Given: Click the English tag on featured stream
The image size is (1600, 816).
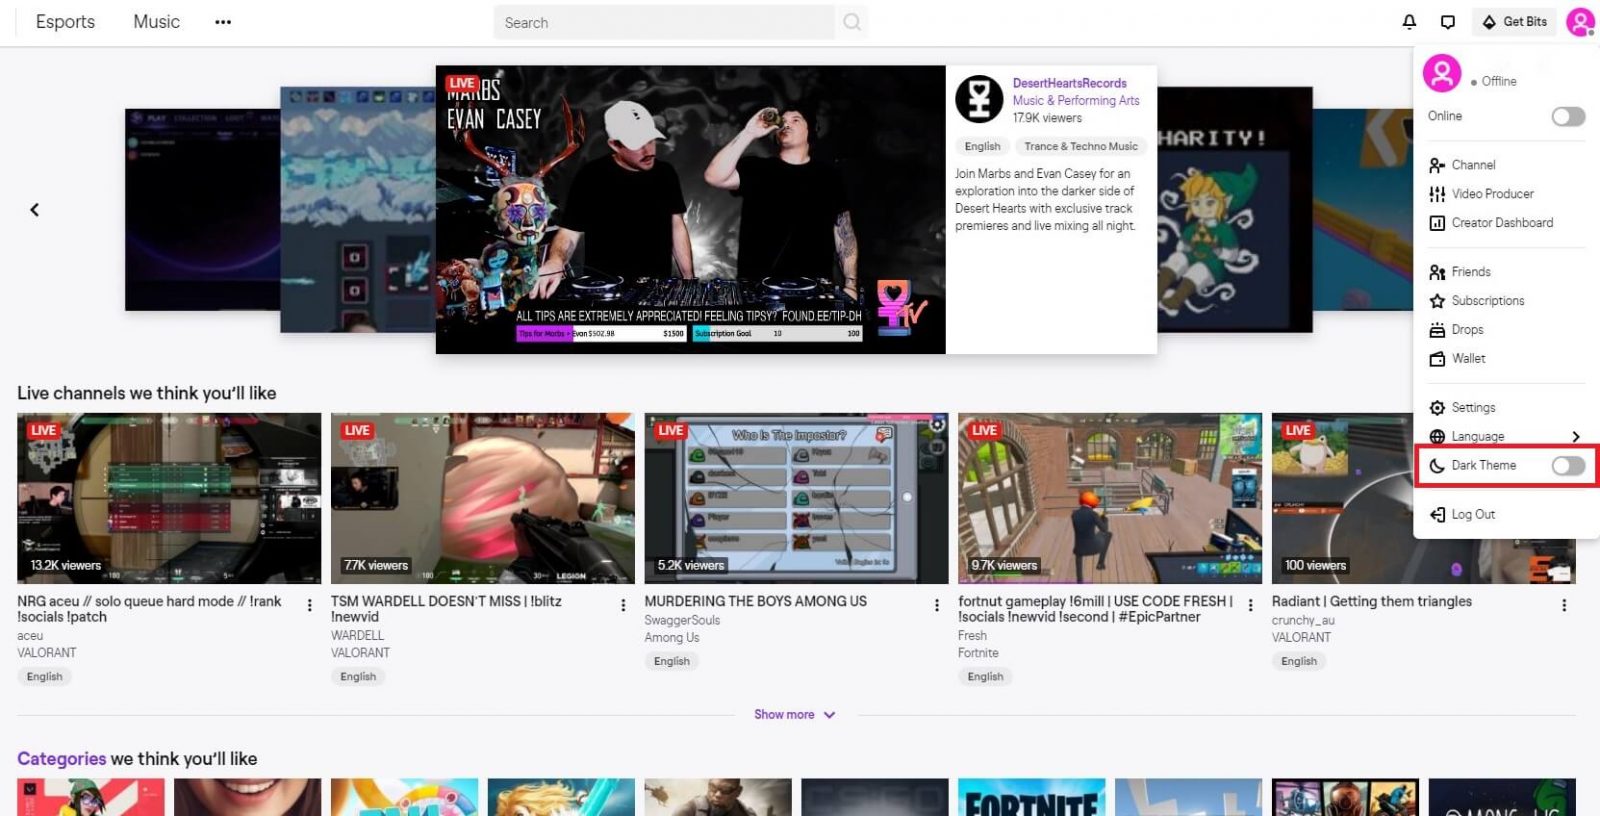Looking at the screenshot, I should click(x=982, y=146).
